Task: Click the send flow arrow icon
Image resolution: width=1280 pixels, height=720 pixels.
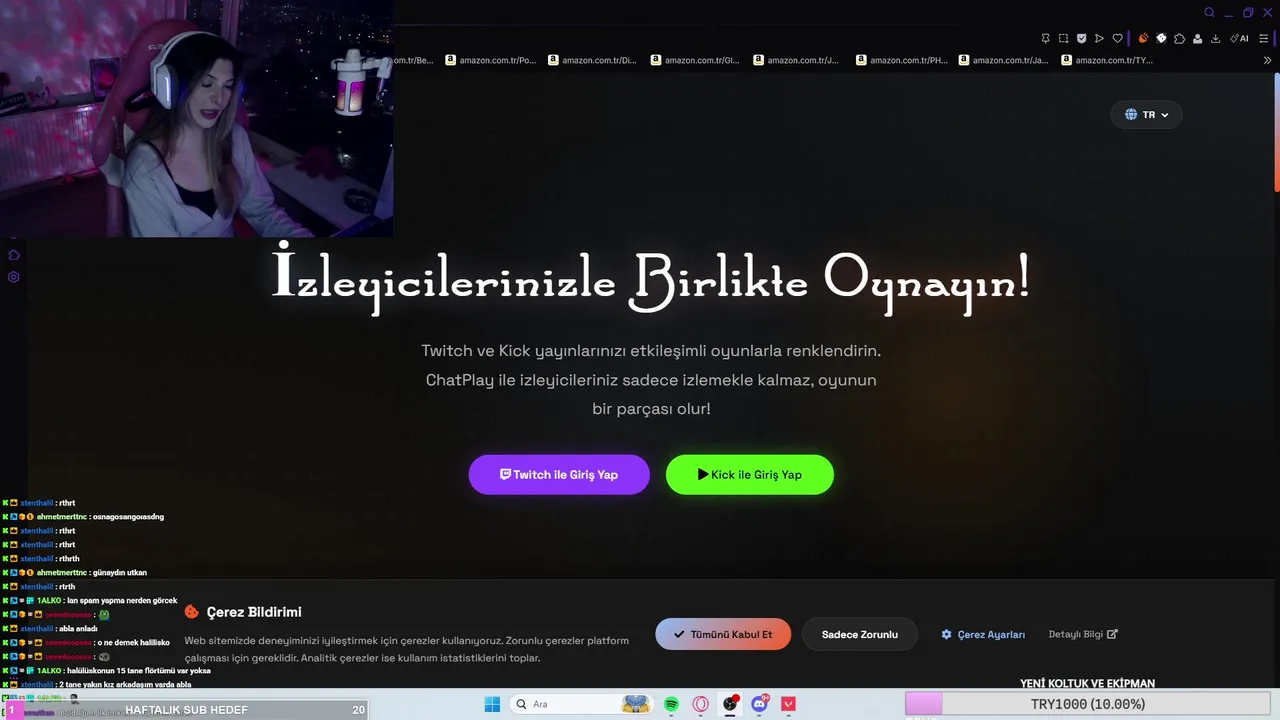Action: [1099, 39]
